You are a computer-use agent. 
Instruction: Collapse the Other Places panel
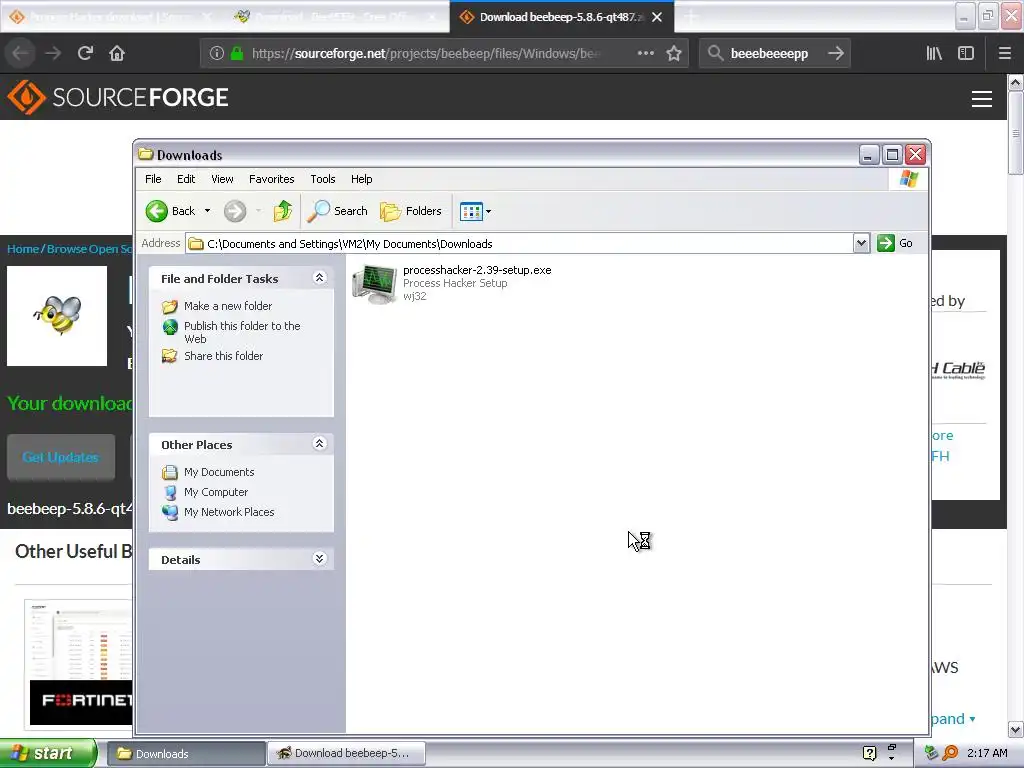click(319, 444)
